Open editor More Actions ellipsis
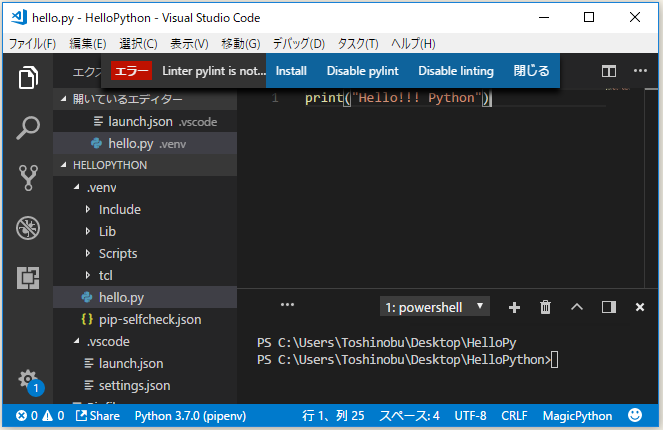This screenshot has width=663, height=430. click(x=640, y=71)
